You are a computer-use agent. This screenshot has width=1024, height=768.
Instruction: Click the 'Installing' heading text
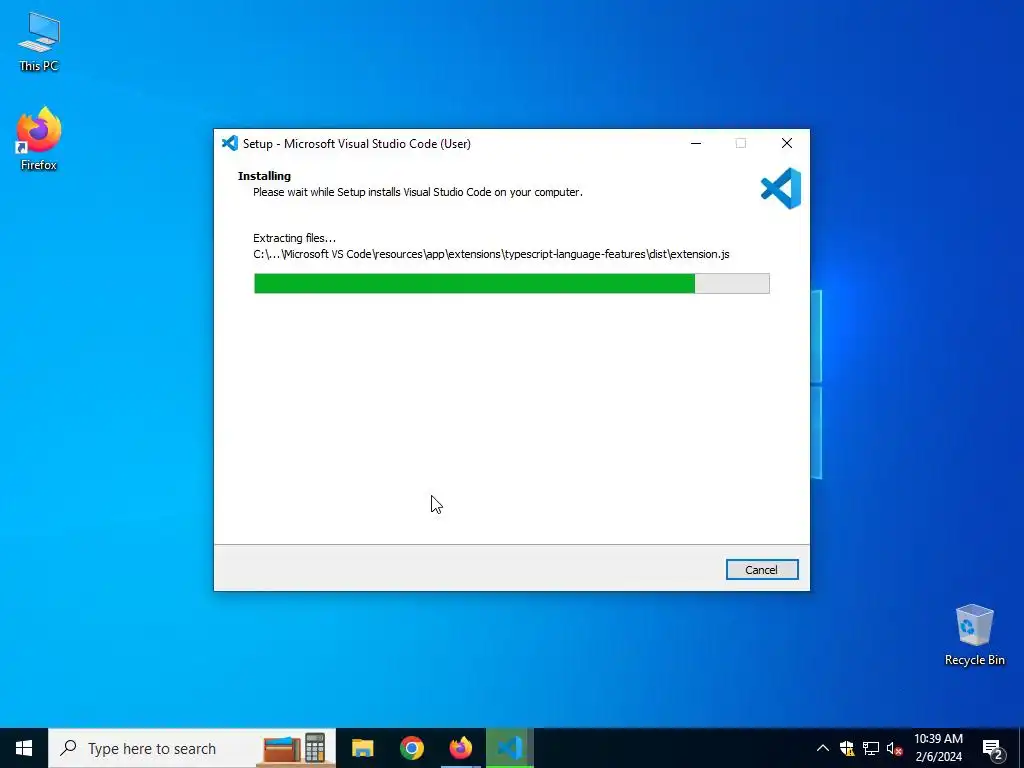pos(264,176)
